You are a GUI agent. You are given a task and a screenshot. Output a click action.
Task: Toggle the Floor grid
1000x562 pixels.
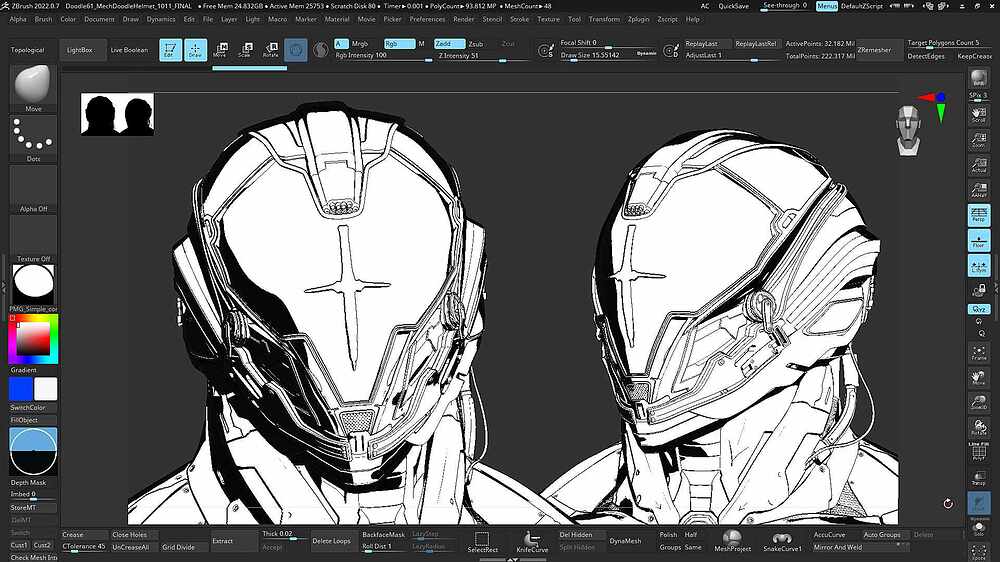(x=979, y=240)
